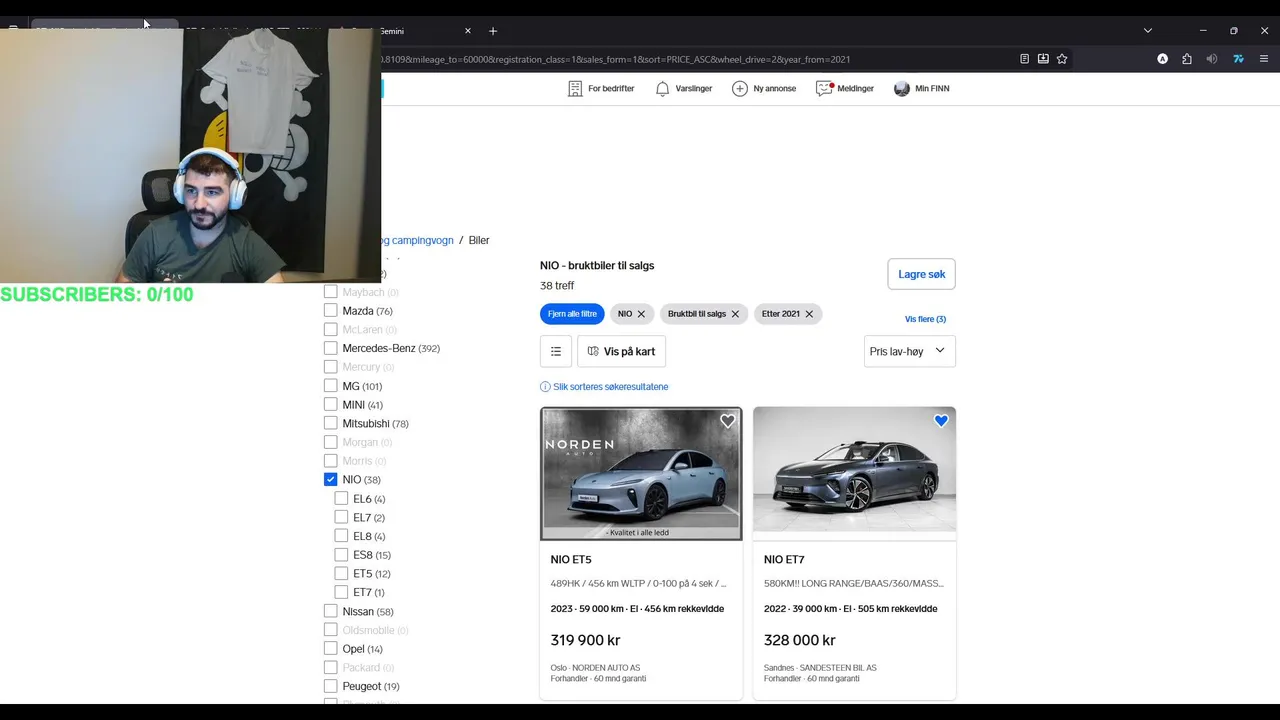Screen dimensions: 1280x720
Task: Remove Etter 2021 filter chip
Action: 809,314
